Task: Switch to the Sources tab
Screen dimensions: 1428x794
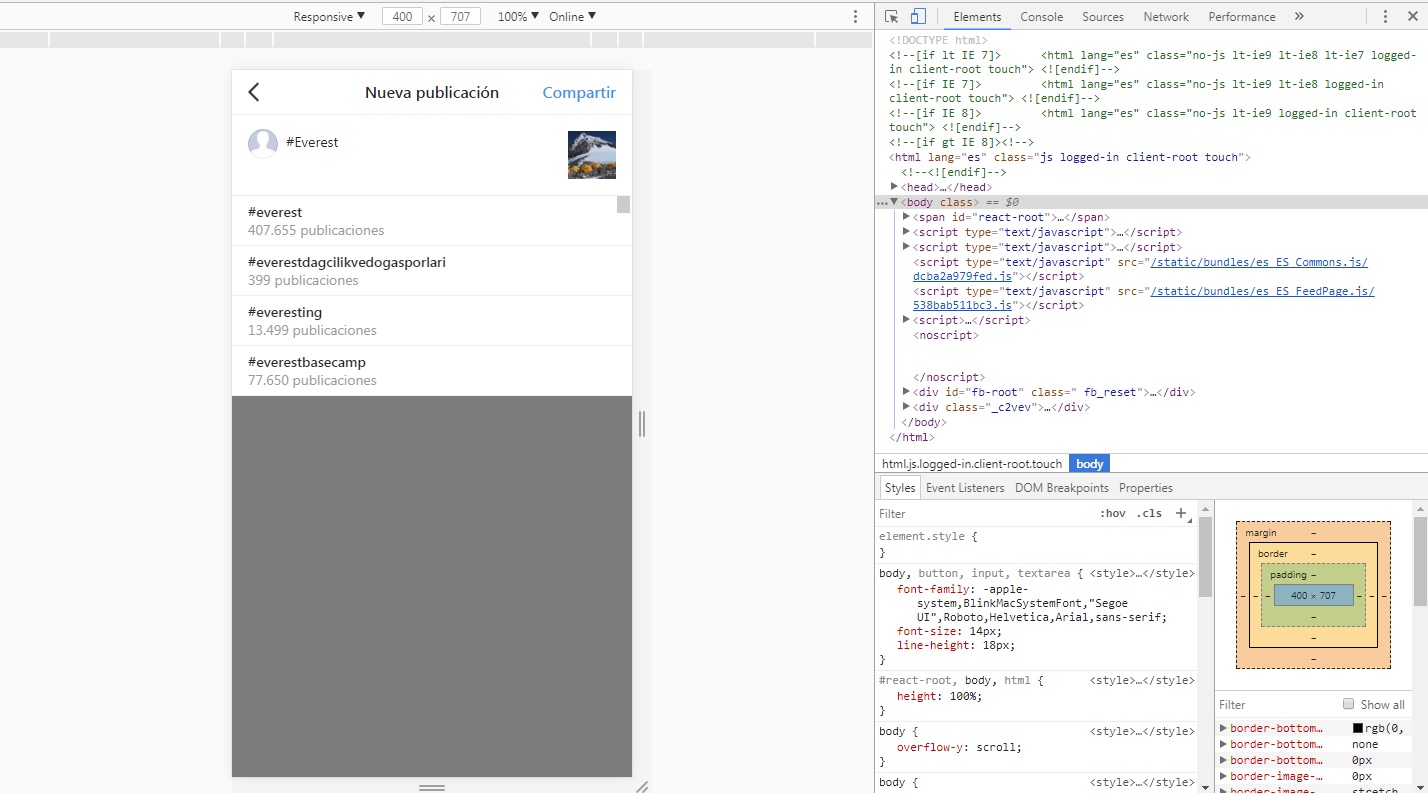Action: pyautogui.click(x=1103, y=17)
